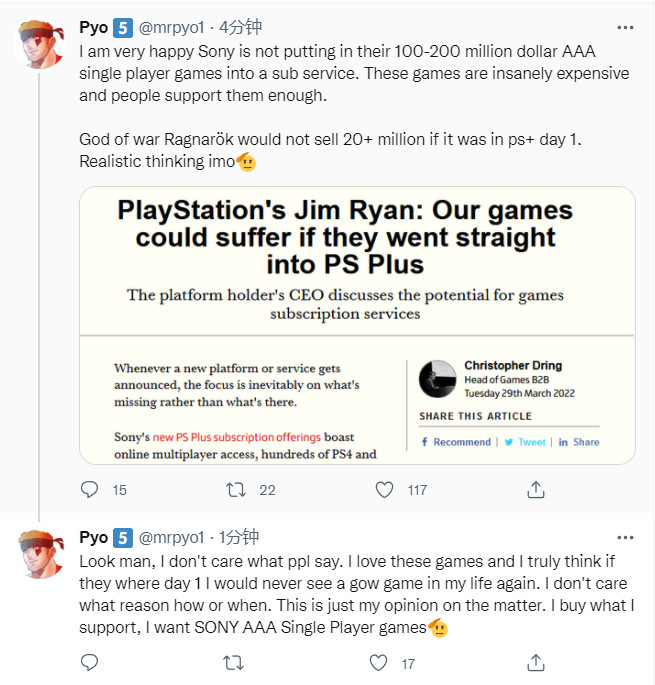Click the Pyo display name on second tweet
The image size is (655, 685).
[x=93, y=537]
